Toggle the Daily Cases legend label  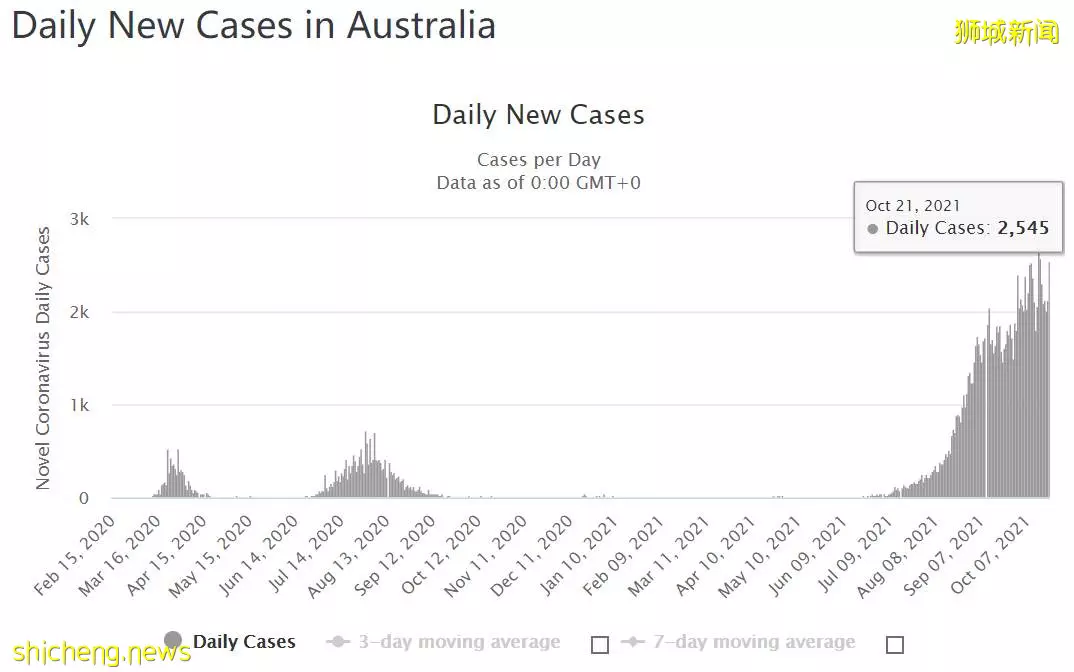245,642
